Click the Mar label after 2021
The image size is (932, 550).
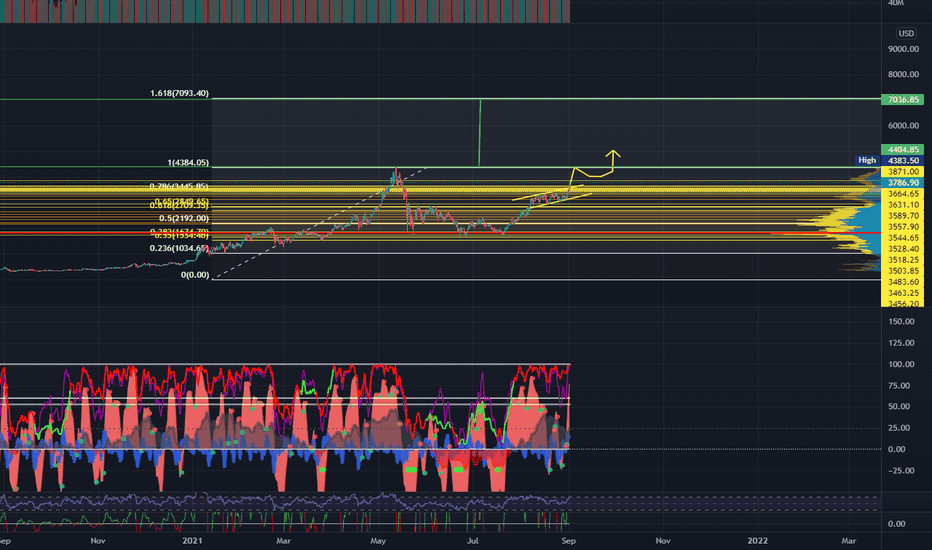(x=284, y=540)
